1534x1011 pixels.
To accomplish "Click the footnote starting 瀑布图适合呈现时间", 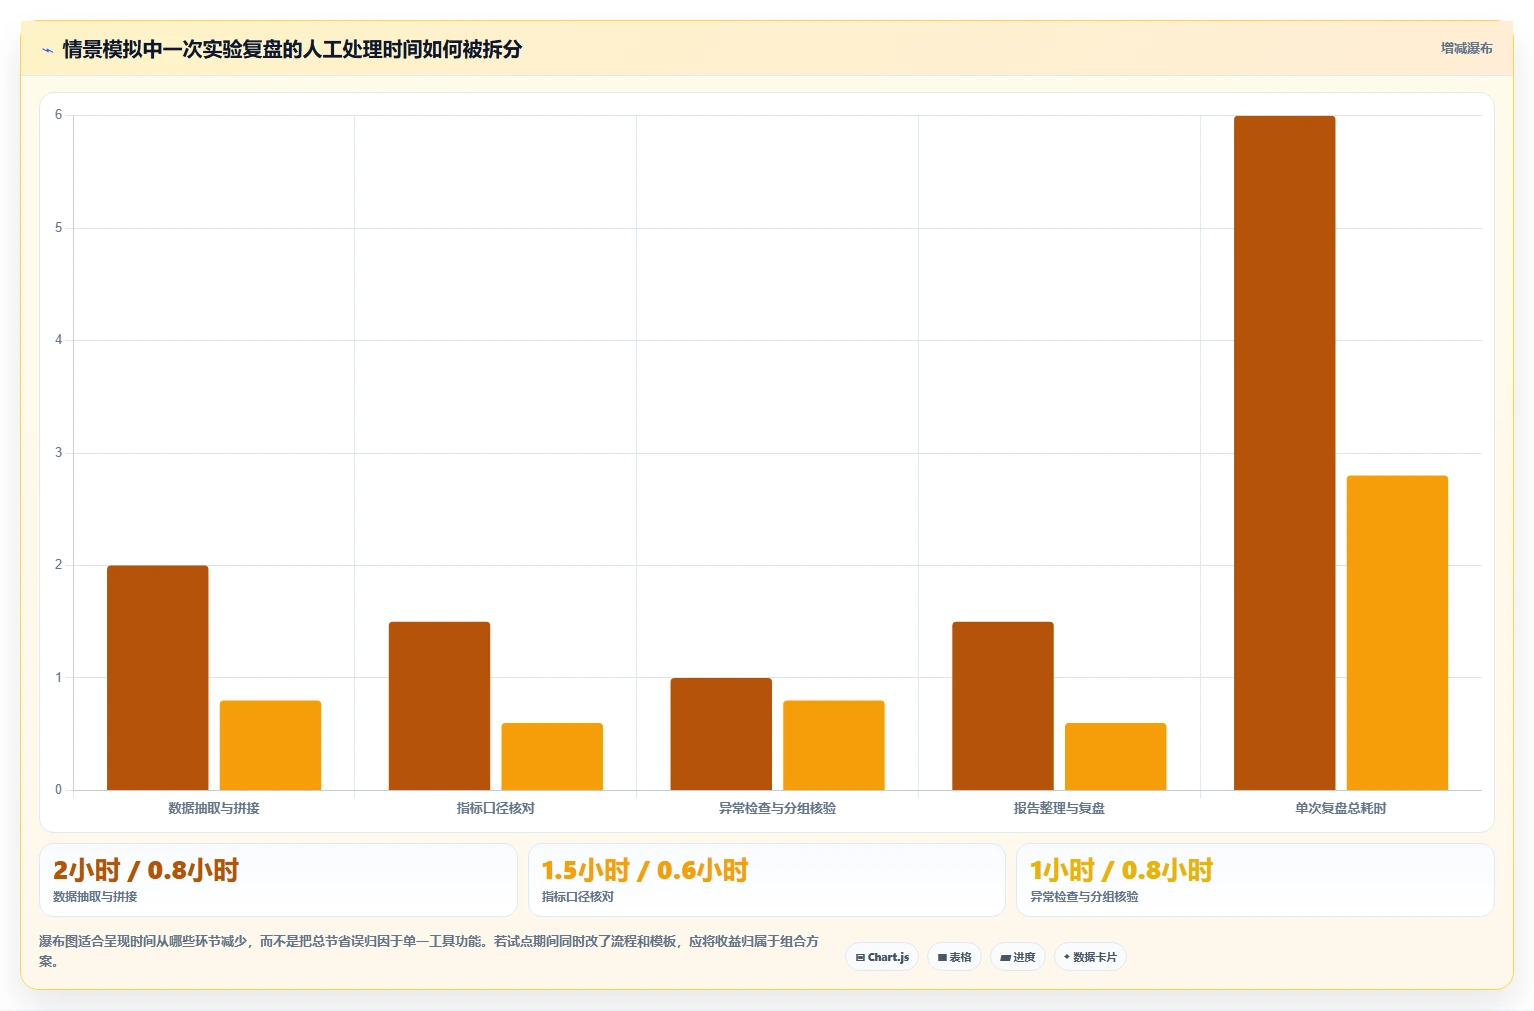I will click(x=430, y=951).
